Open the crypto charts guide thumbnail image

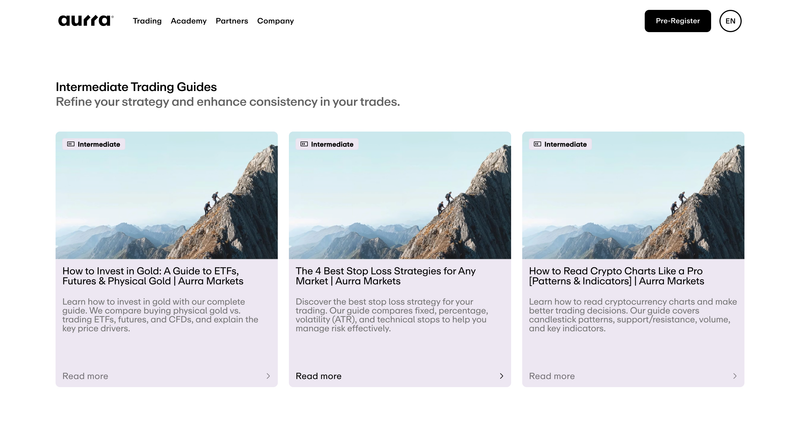(x=633, y=195)
